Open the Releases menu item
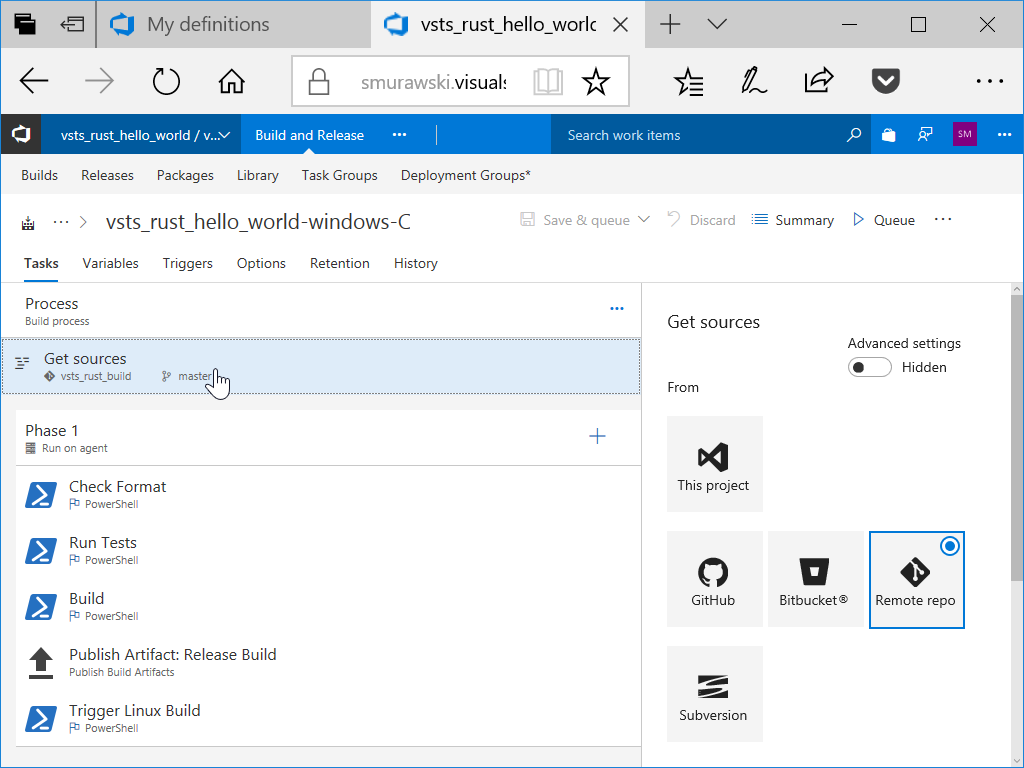This screenshot has height=768, width=1024. (107, 175)
